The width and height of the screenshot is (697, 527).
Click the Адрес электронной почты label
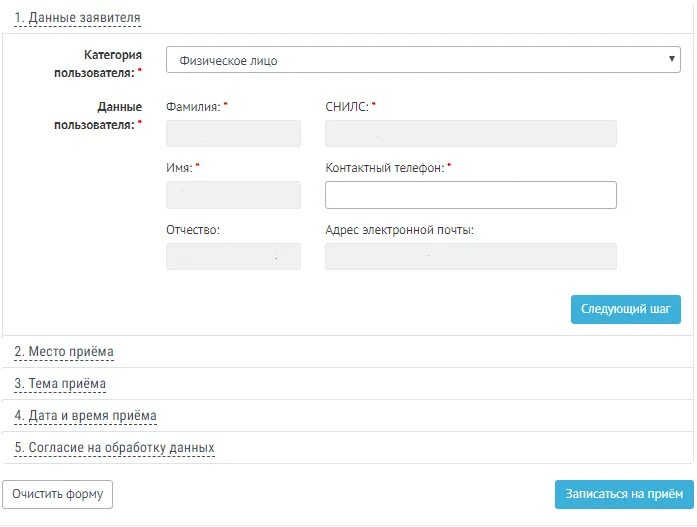(x=400, y=230)
